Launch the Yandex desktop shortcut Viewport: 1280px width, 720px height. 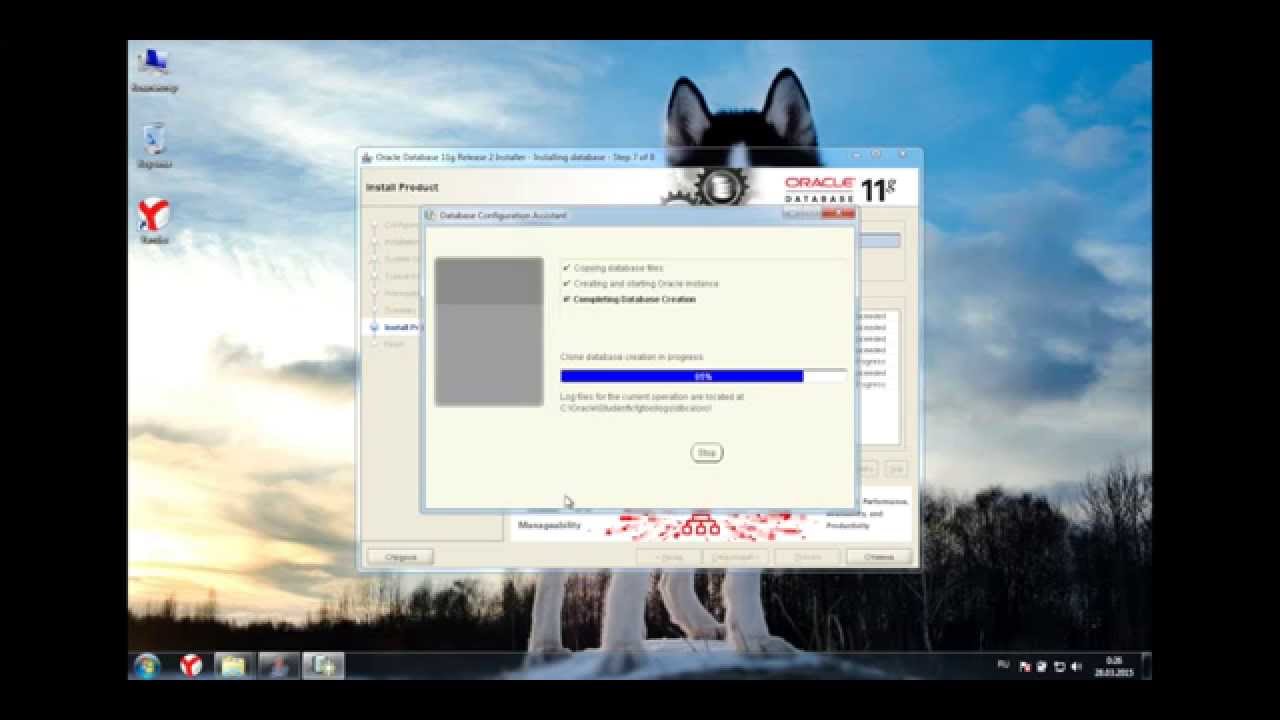pyautogui.click(x=154, y=221)
